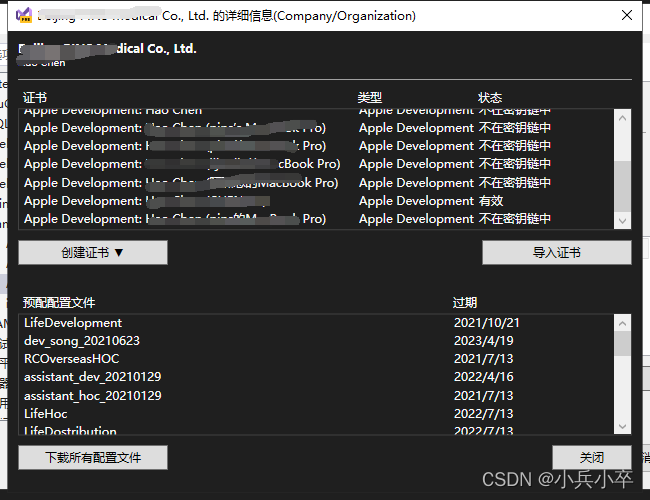Click the LifeHoc expiration date 2022/7/13

pyautogui.click(x=483, y=414)
